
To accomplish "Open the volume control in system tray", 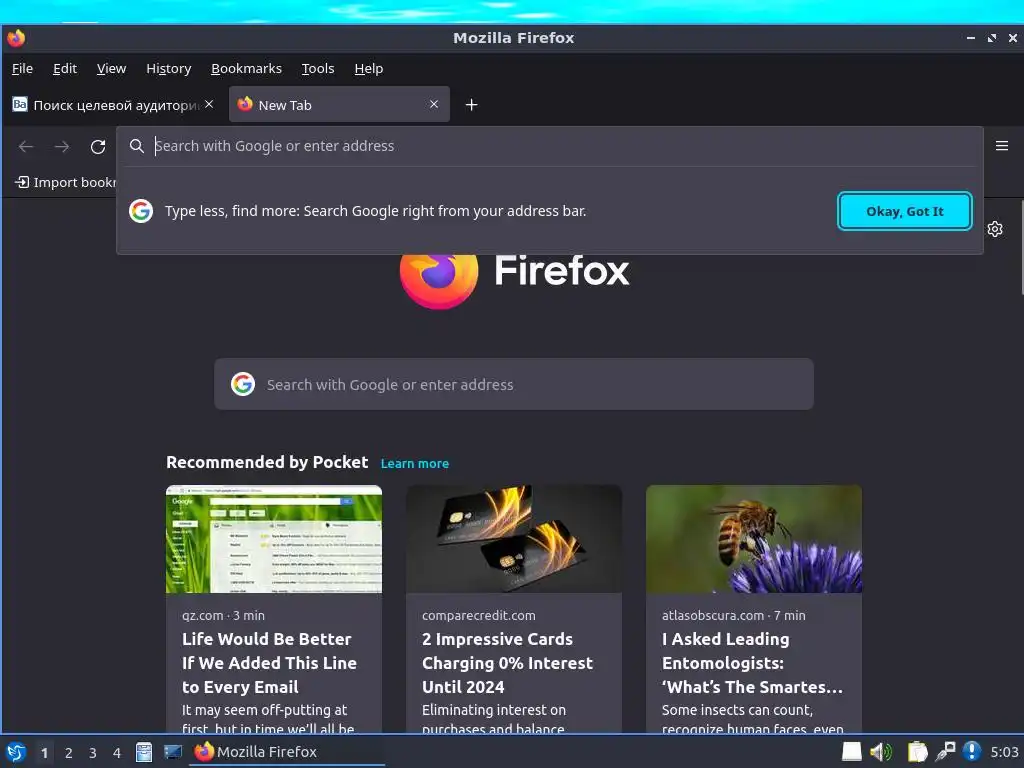I will pyautogui.click(x=881, y=752).
